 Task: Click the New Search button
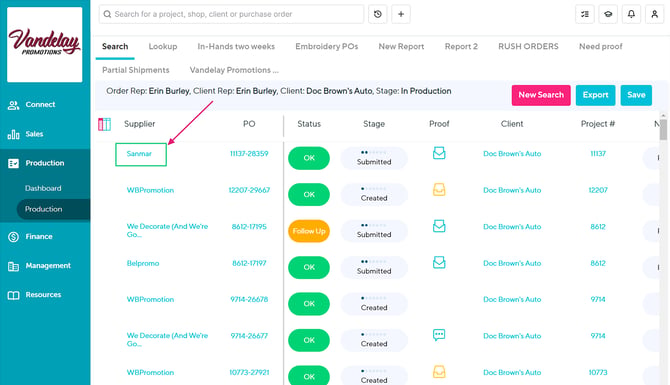point(541,95)
